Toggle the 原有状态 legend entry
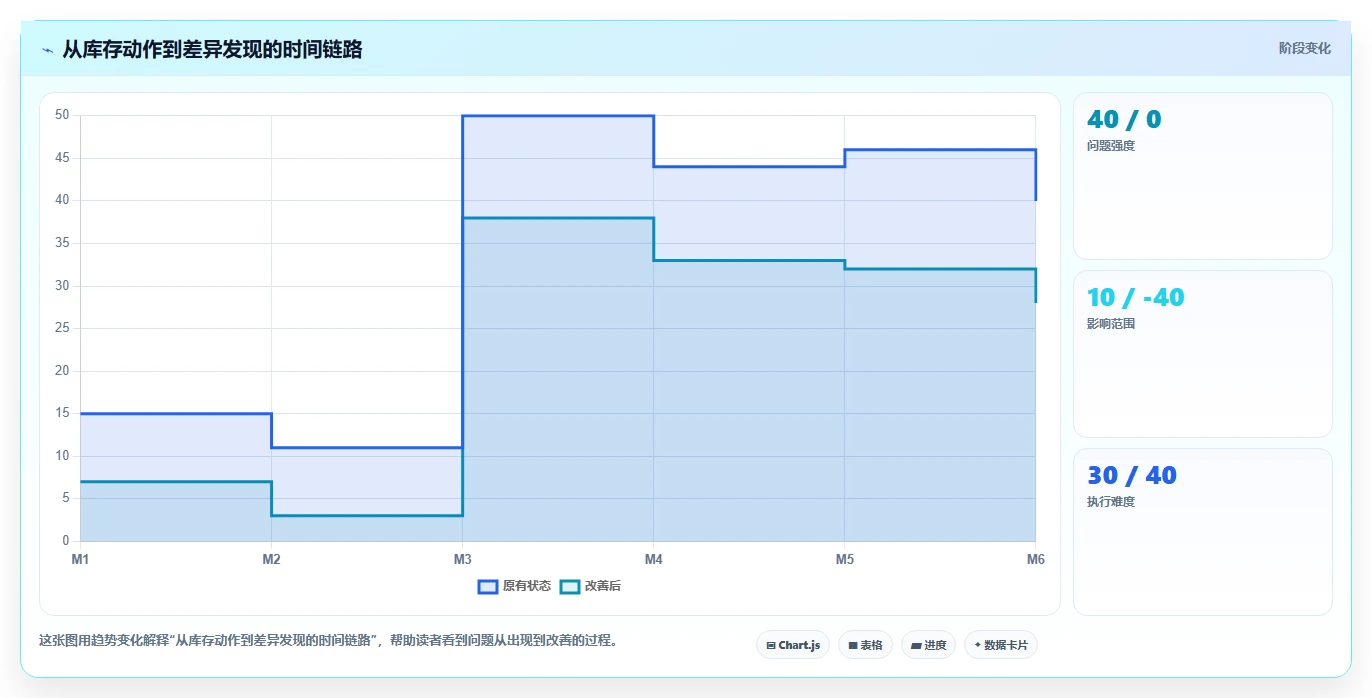This screenshot has height=698, width=1372. pos(514,586)
